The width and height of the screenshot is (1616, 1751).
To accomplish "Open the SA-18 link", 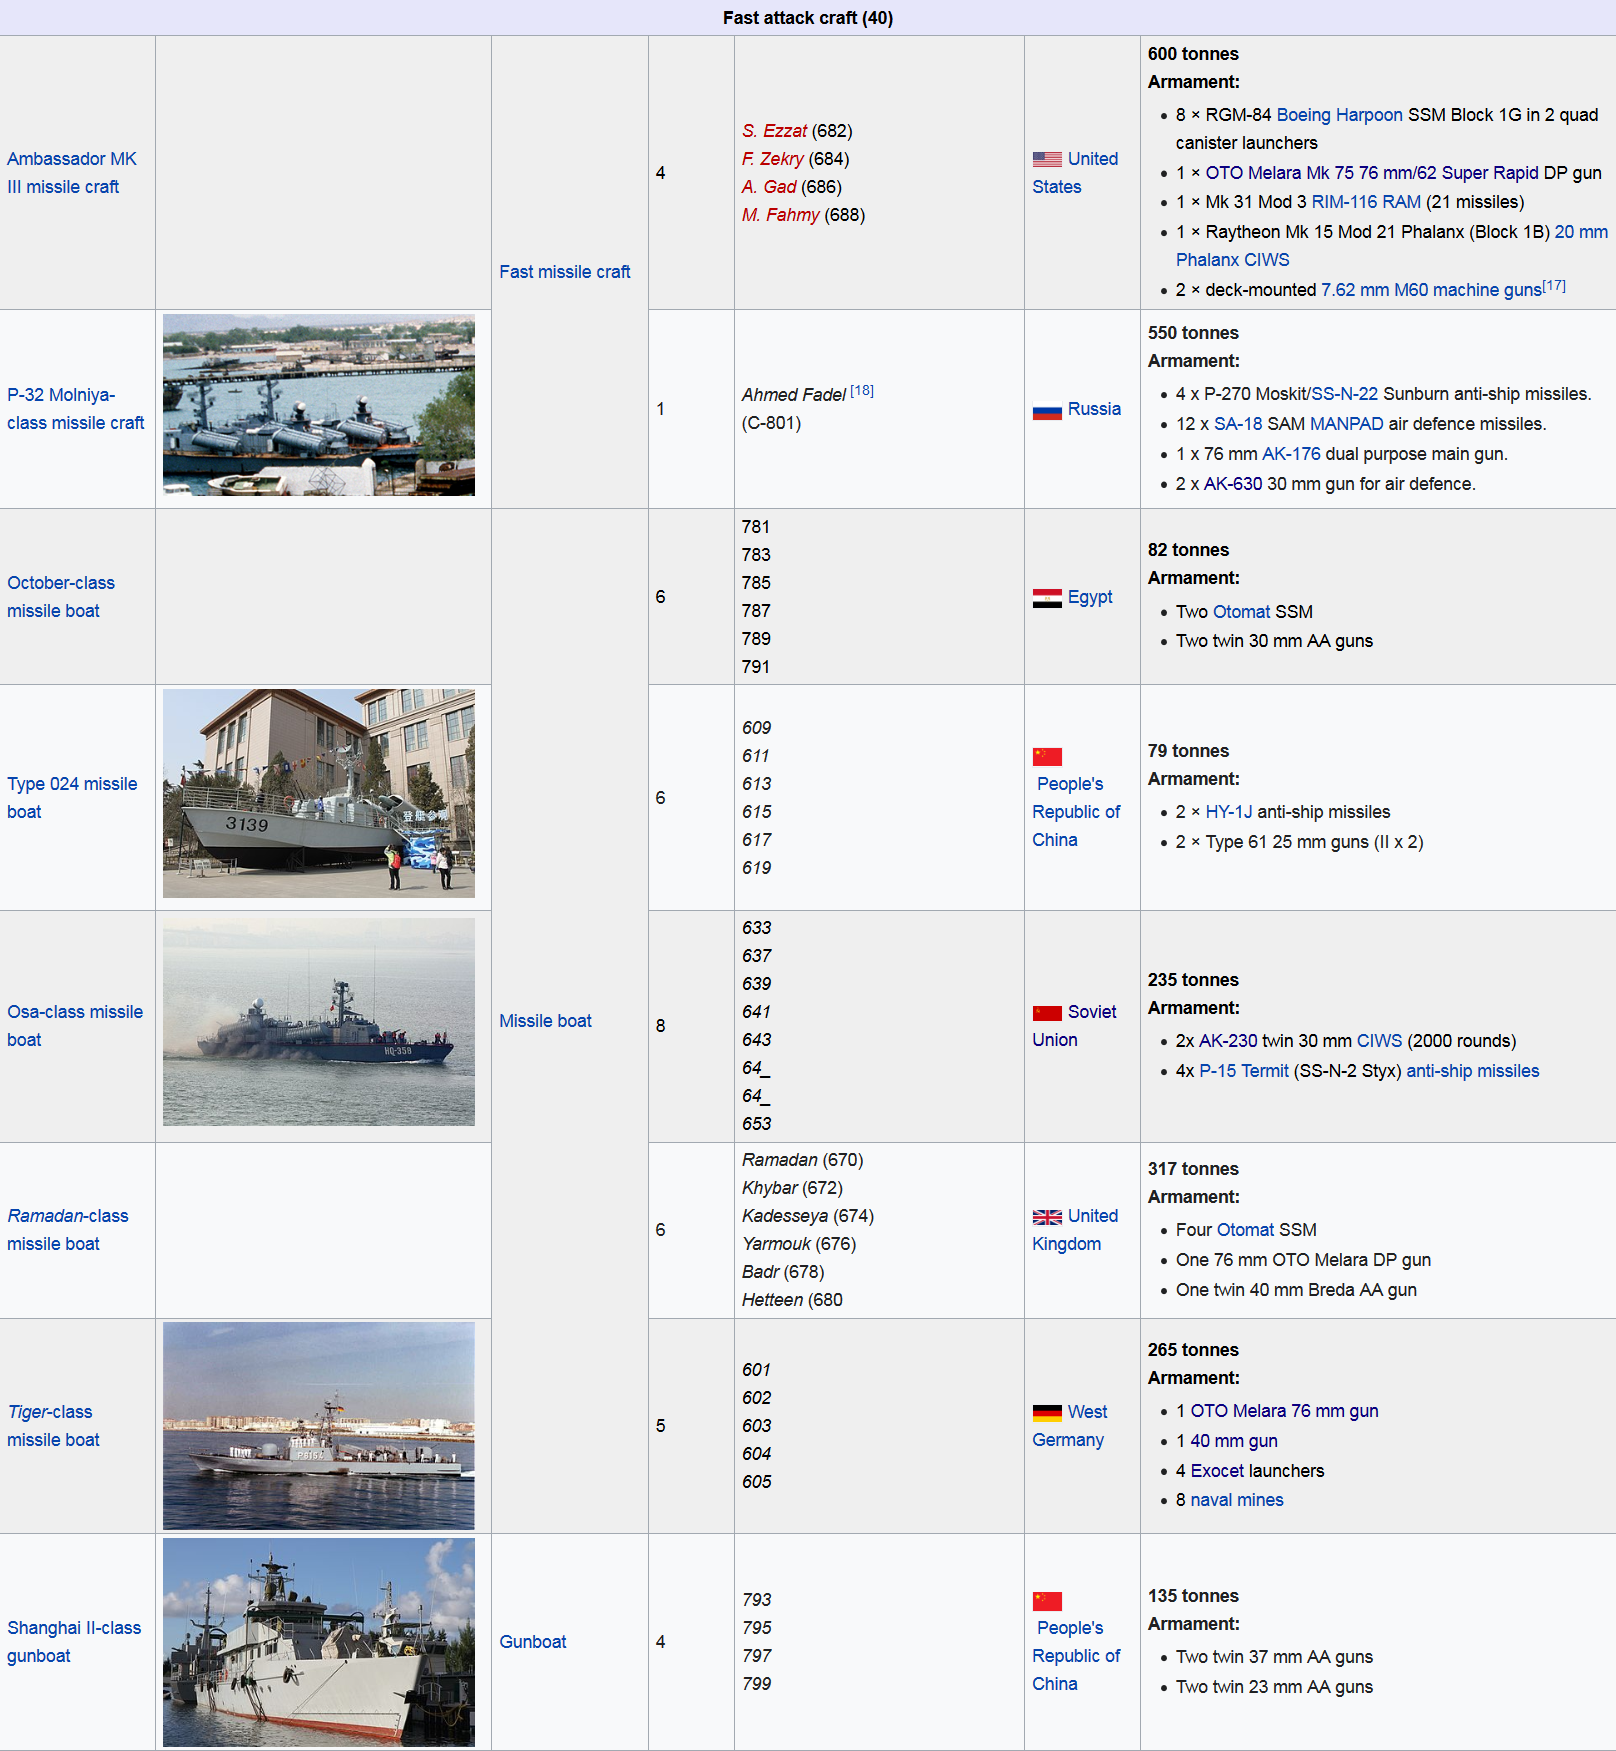I will [x=1238, y=424].
